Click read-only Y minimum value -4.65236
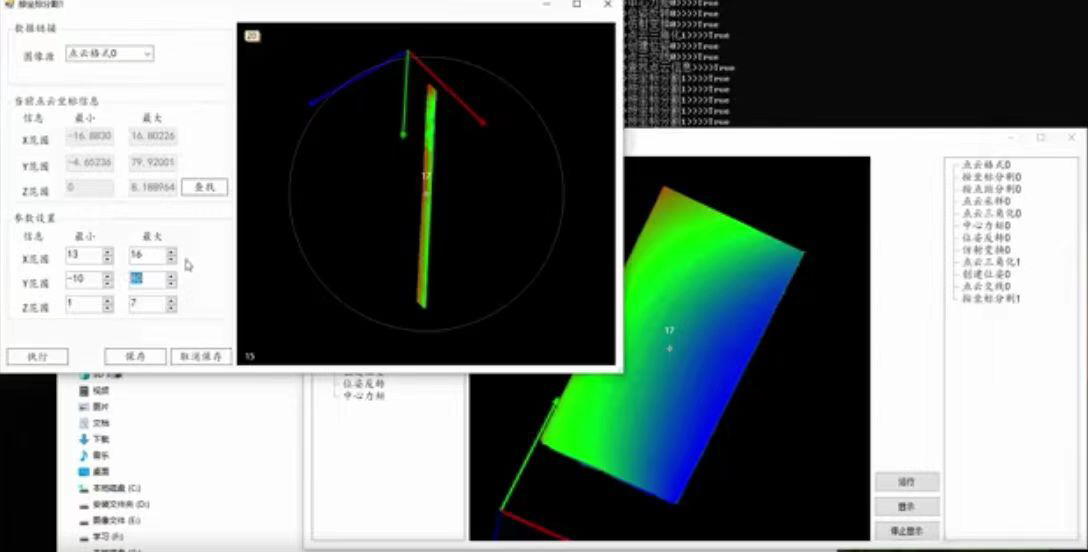Viewport: 1088px width, 552px height. coord(90,162)
